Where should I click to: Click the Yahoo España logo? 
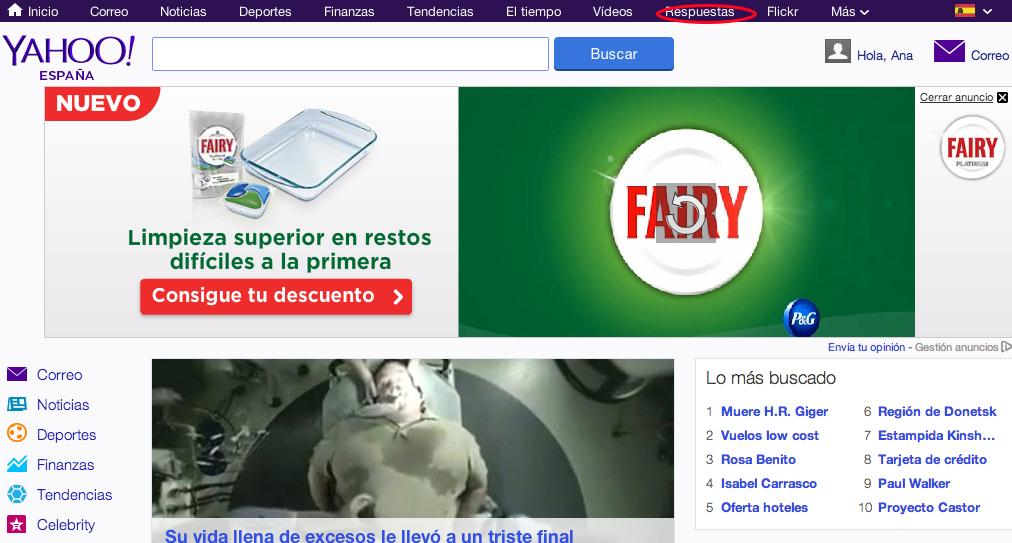click(x=68, y=56)
